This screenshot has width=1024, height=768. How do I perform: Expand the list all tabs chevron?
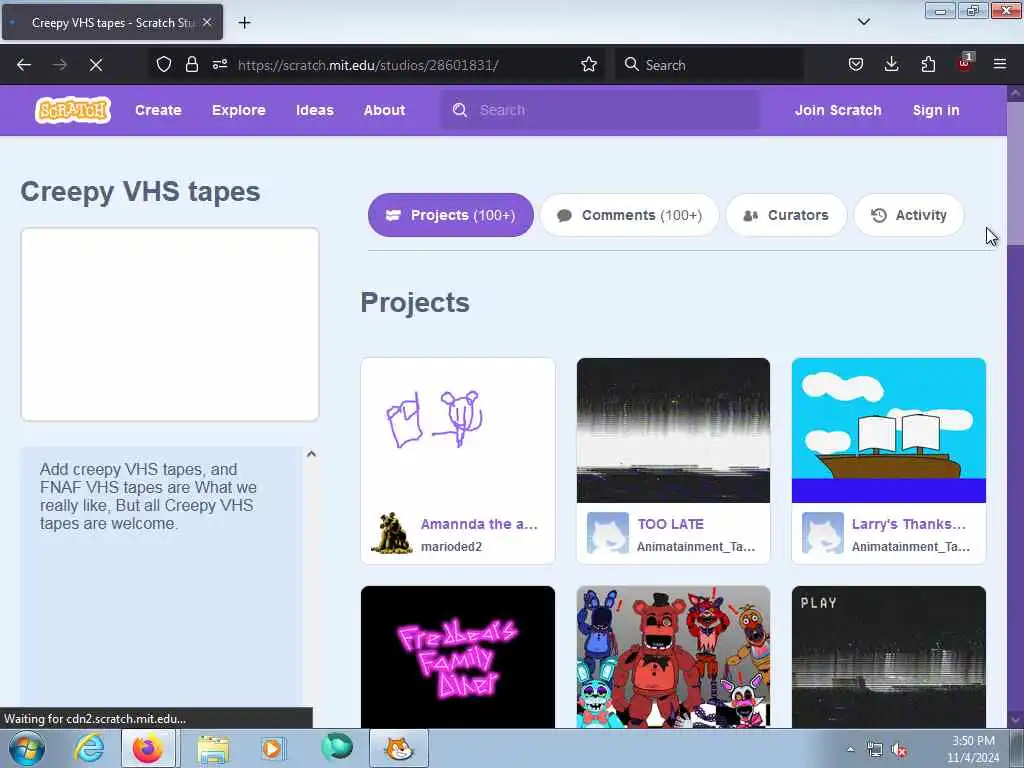coord(863,22)
